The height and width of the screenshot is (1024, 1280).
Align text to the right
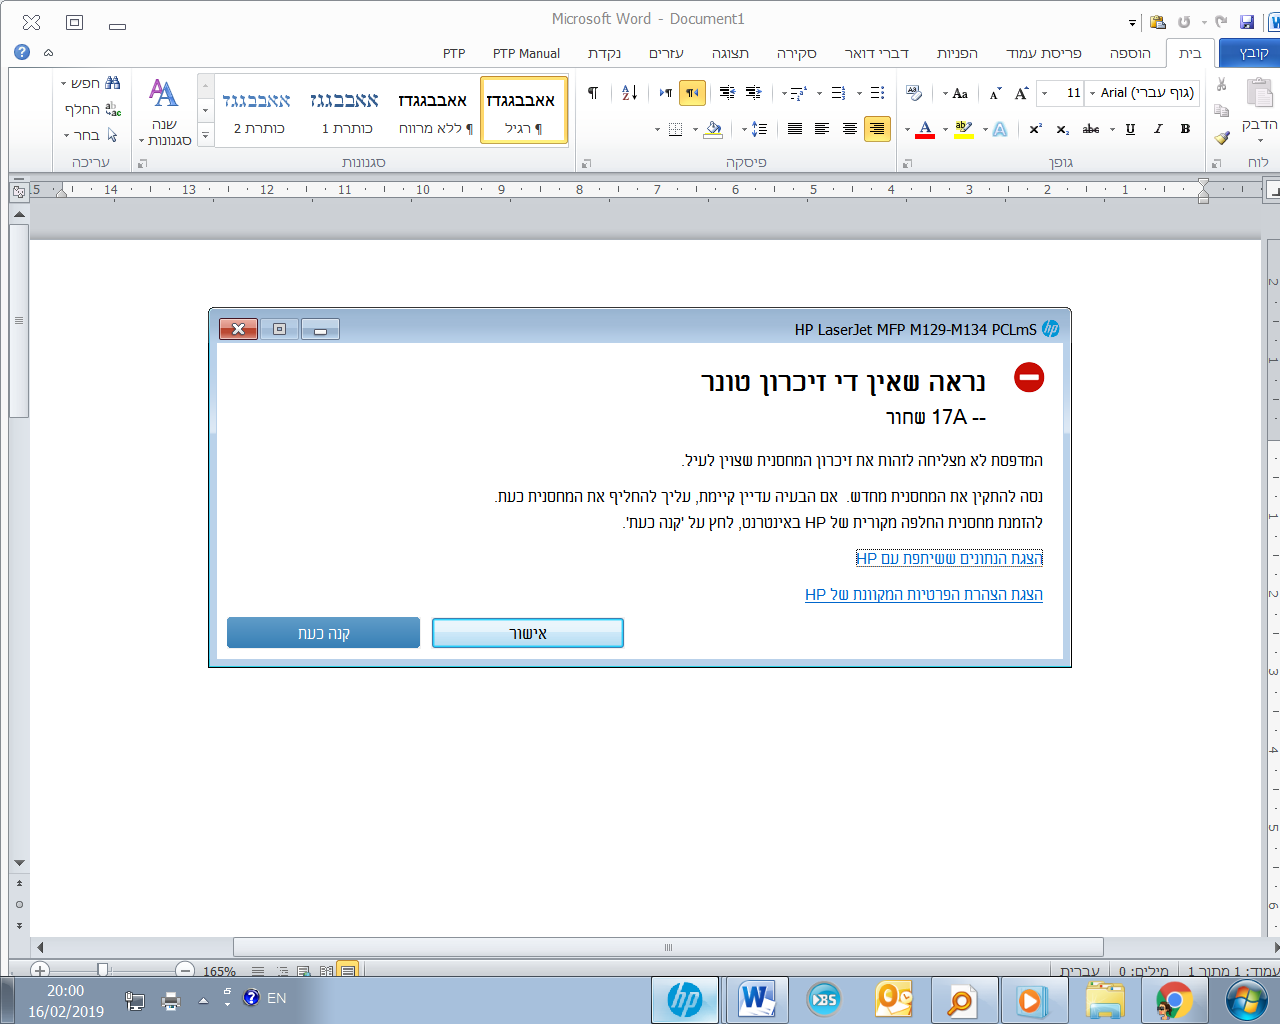(877, 129)
